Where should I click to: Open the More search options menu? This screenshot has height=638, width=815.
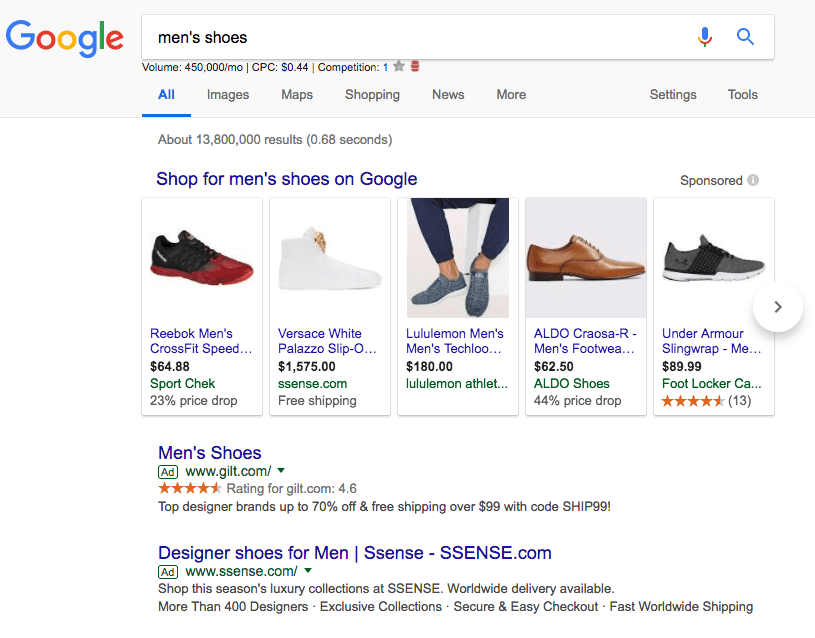(511, 95)
